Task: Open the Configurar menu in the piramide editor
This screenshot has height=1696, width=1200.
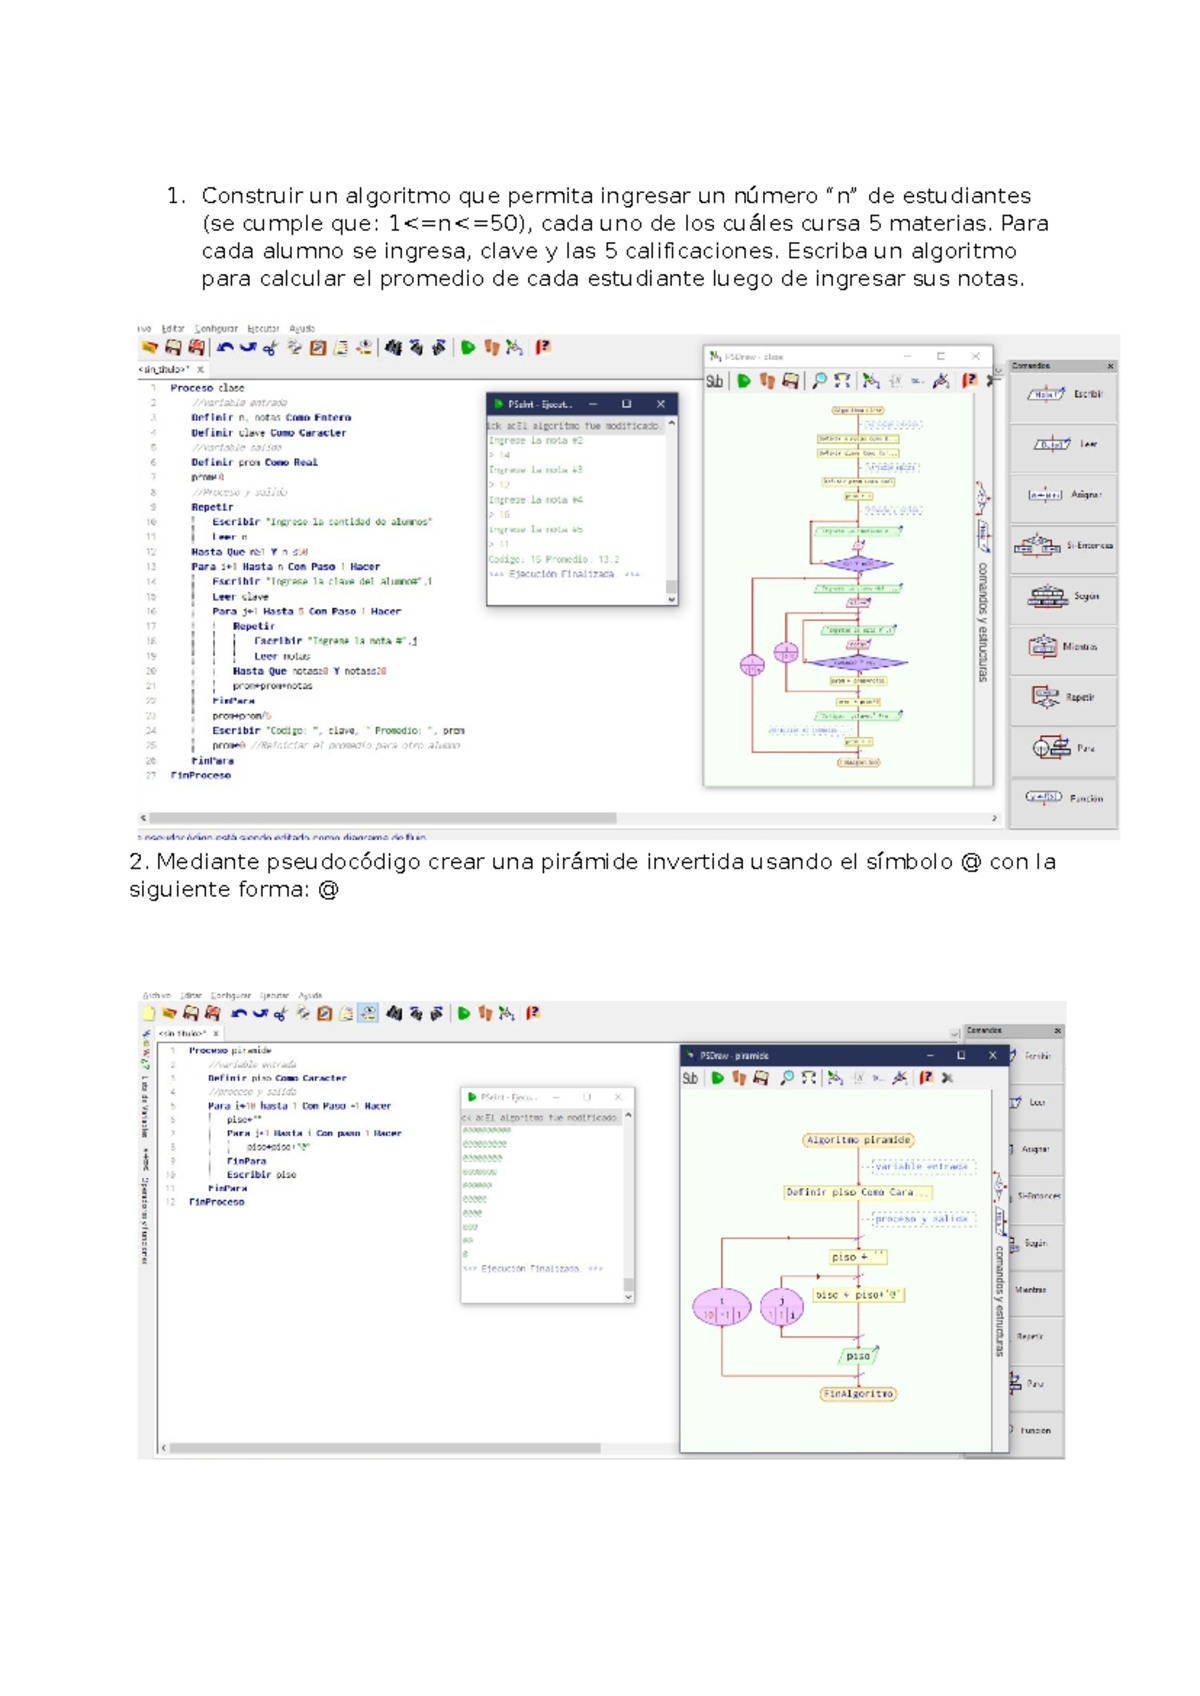Action: click(230, 995)
